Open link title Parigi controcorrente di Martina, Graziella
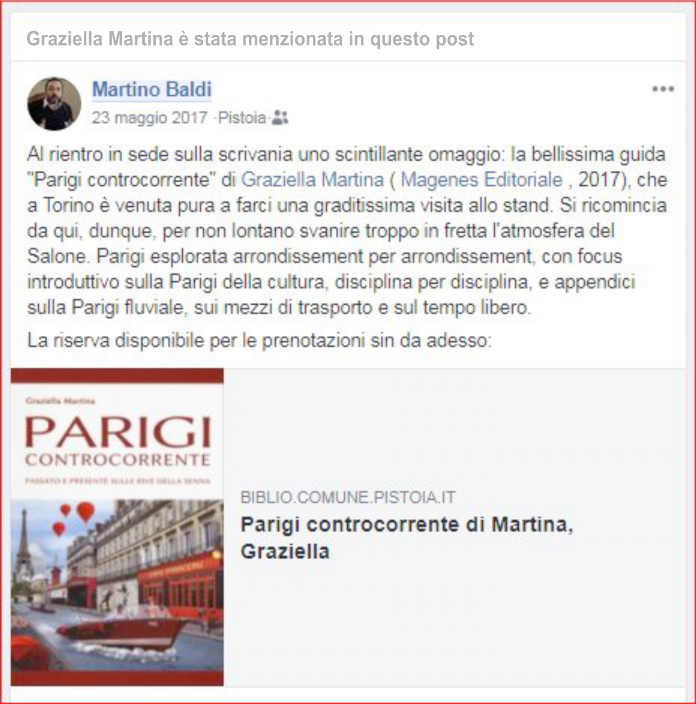696x704 pixels. point(407,537)
